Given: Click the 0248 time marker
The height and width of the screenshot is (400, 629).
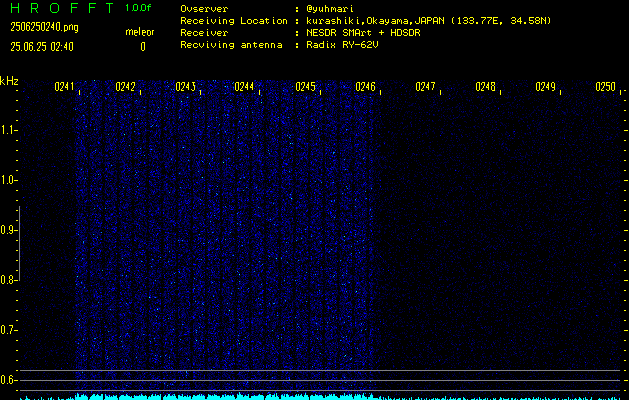Looking at the screenshot, I should click(485, 87).
